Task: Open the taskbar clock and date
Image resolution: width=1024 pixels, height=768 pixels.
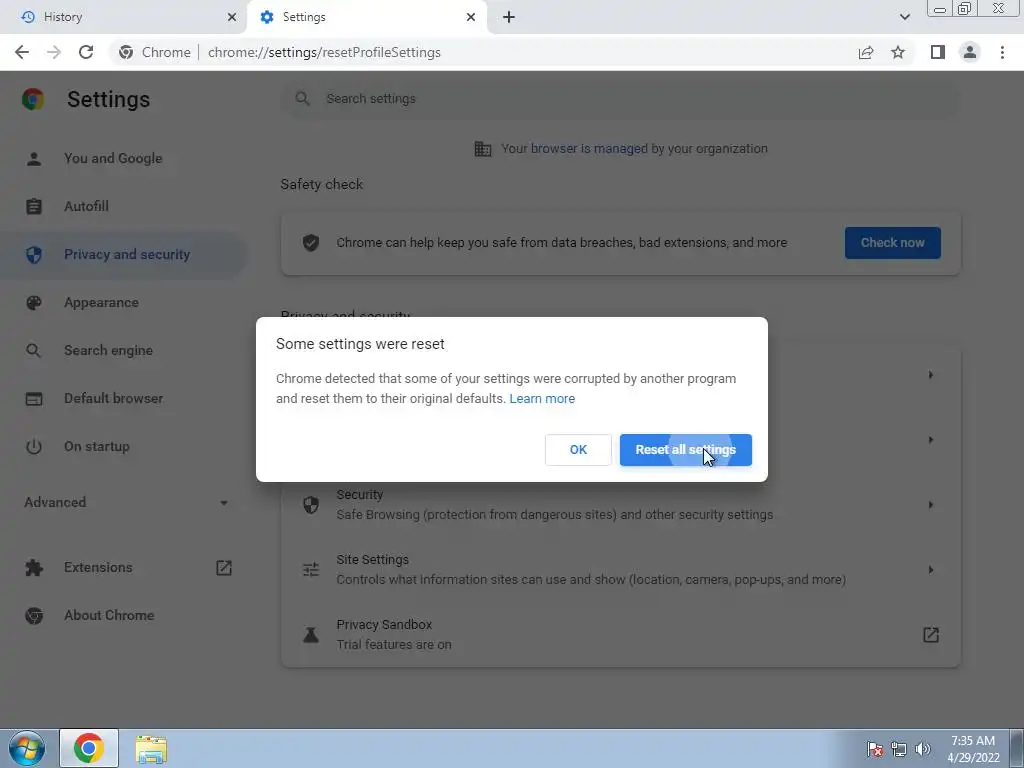Action: (x=973, y=749)
